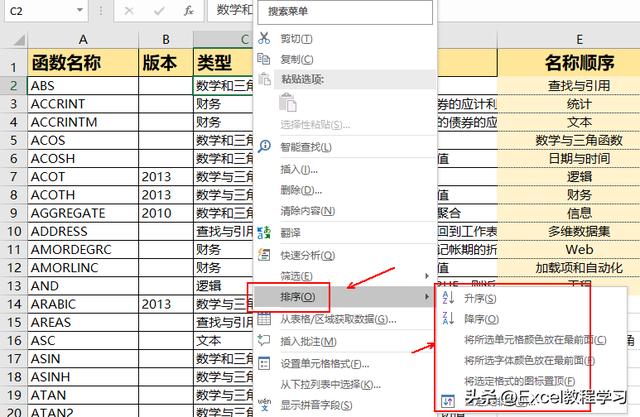Choose 插入批注(M) menu entry
Image resolution: width=640 pixels, height=417 pixels.
(308, 342)
